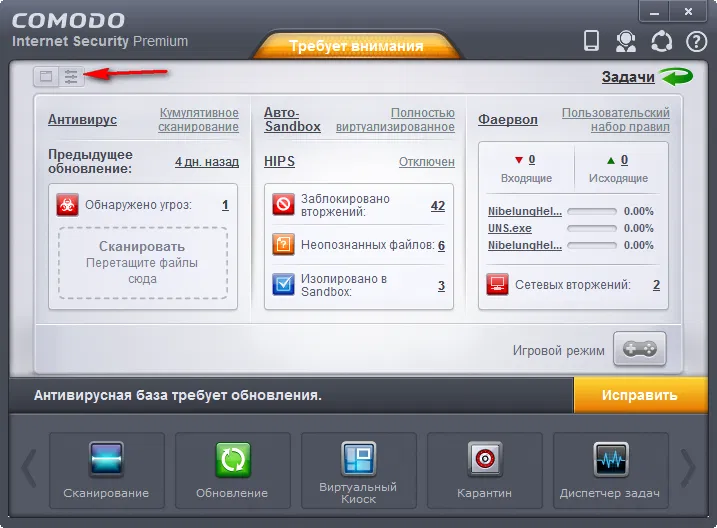Image resolution: width=717 pixels, height=528 pixels.
Task: Show next tiles with the right chevron
Action: (x=688, y=469)
